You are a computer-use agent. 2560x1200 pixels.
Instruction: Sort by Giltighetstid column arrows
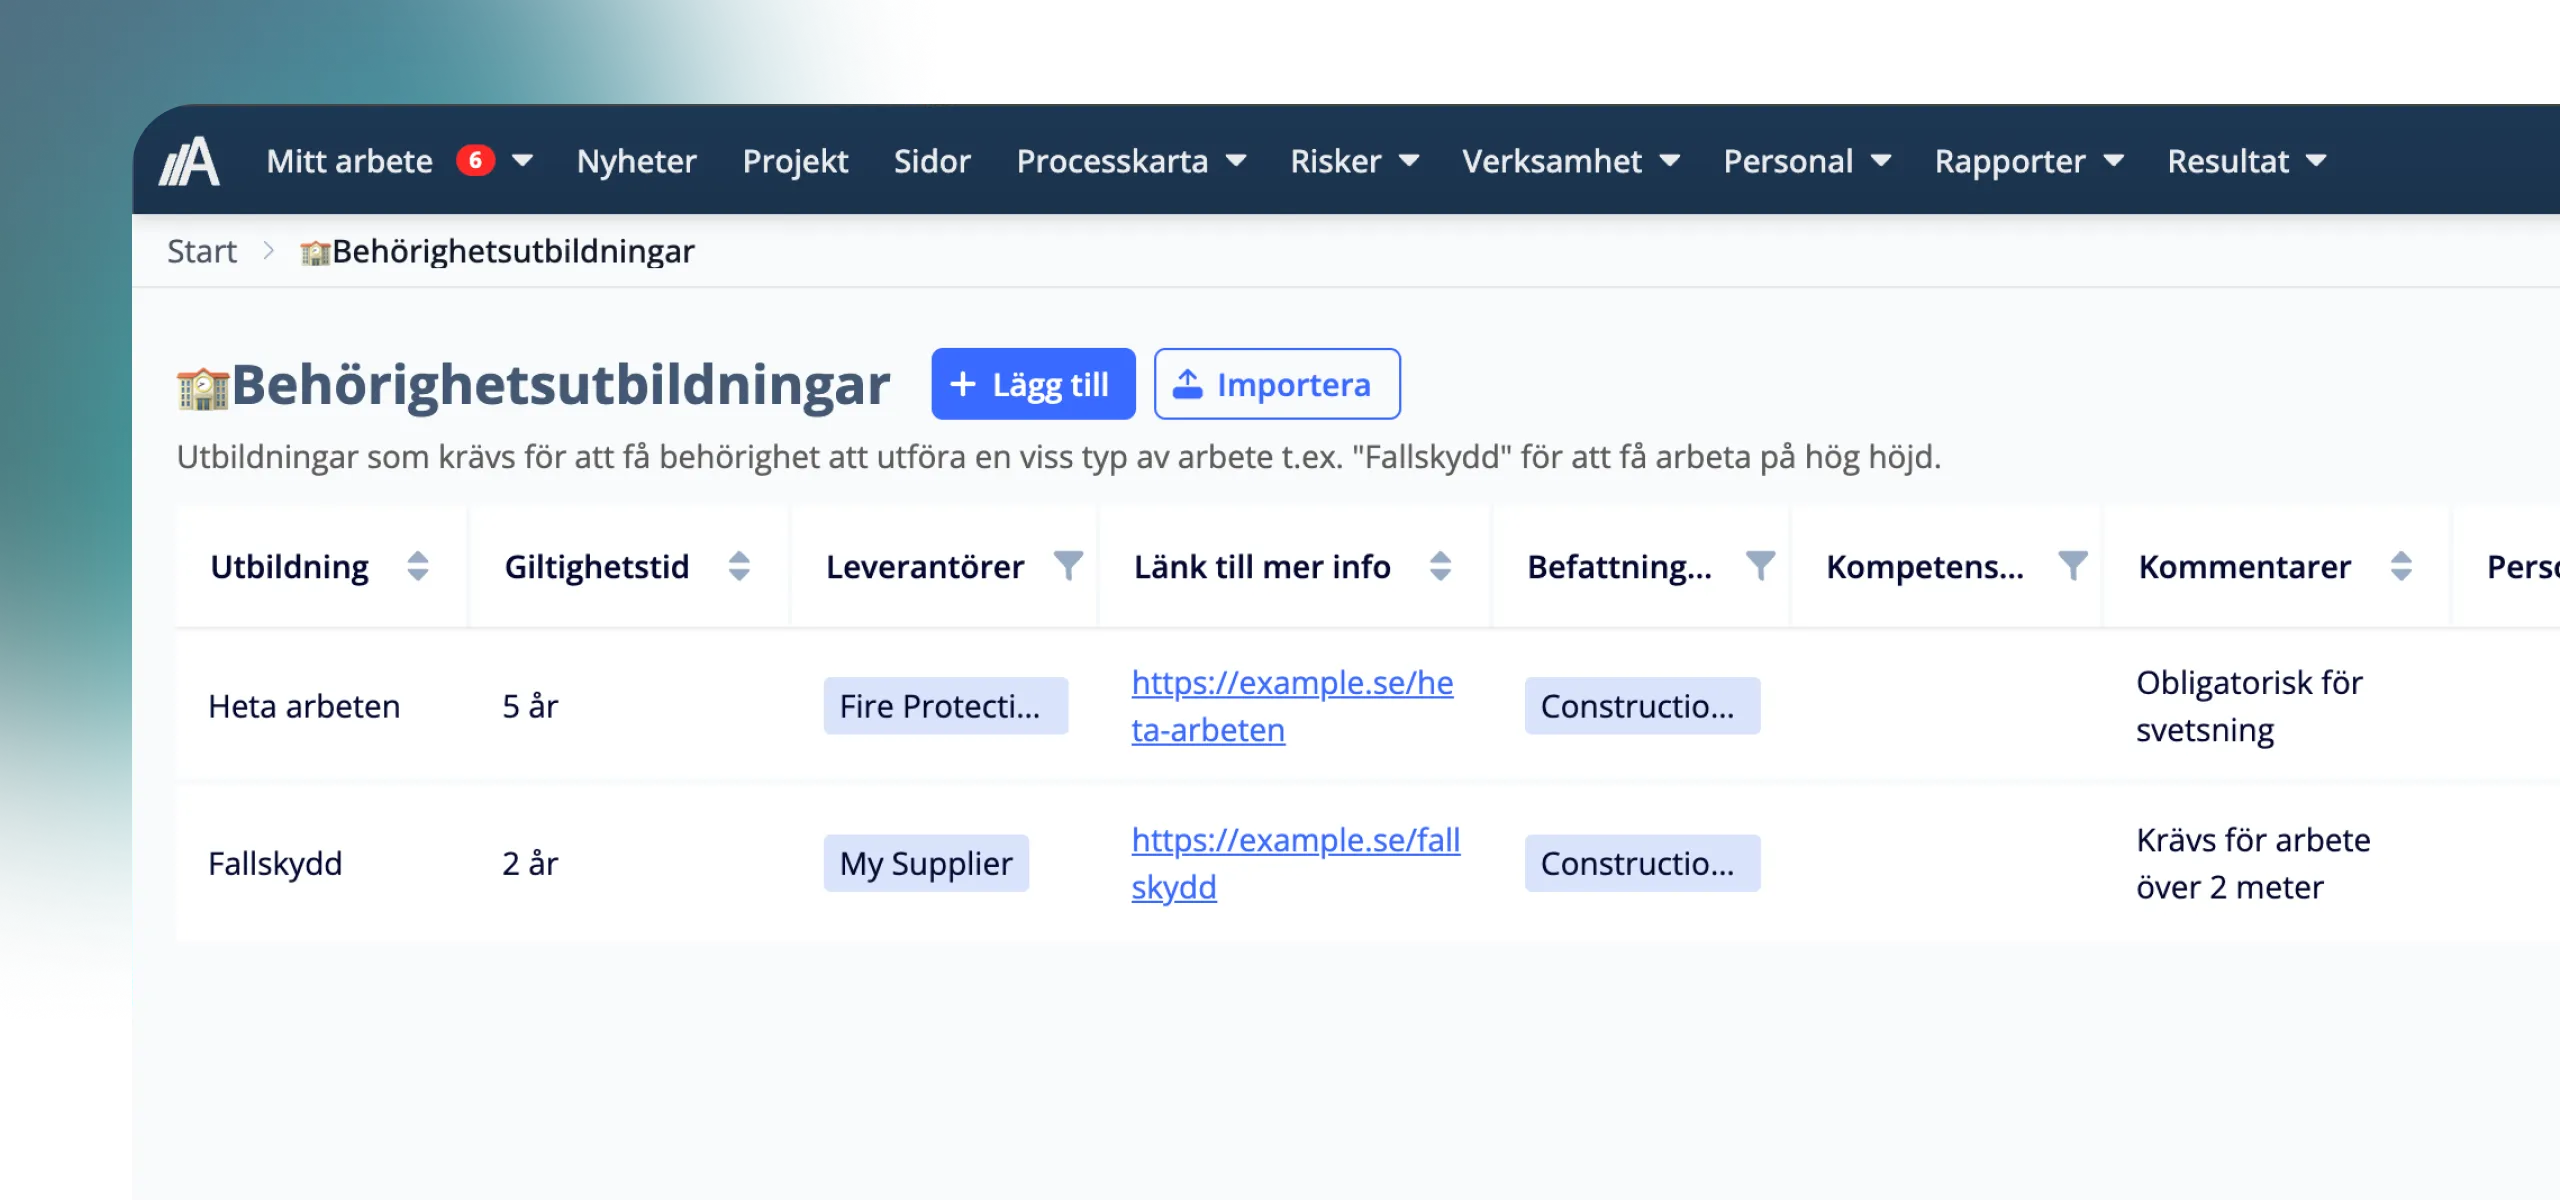point(739,566)
